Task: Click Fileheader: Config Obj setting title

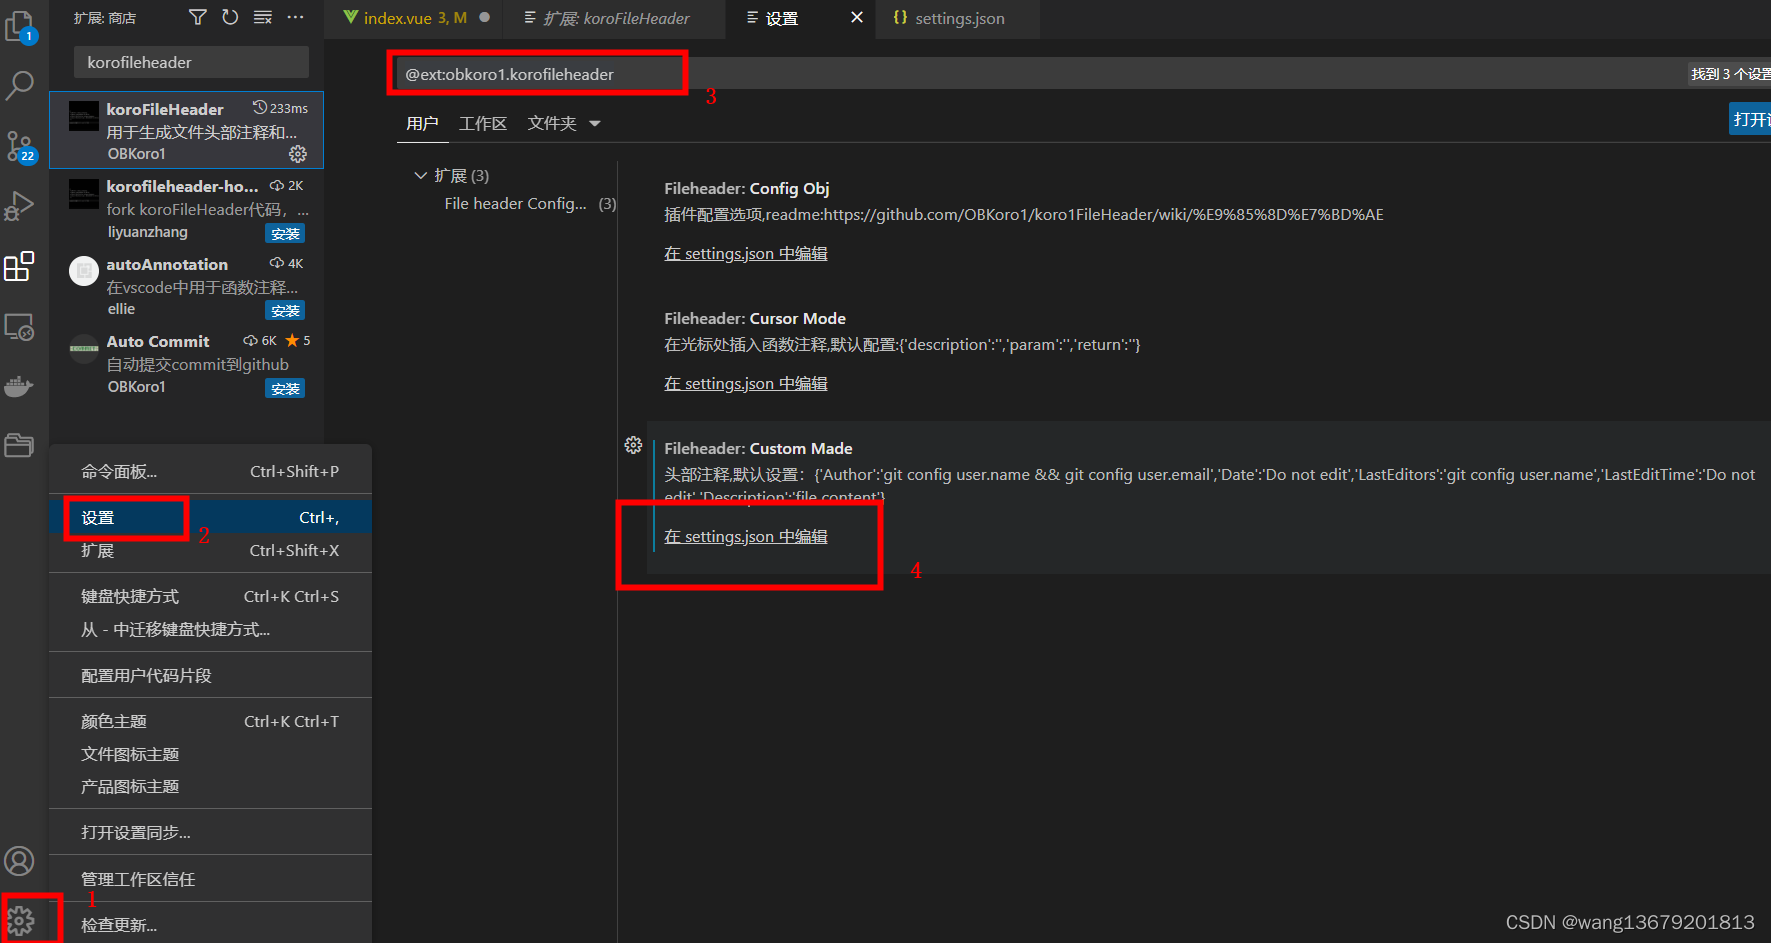Action: click(747, 189)
